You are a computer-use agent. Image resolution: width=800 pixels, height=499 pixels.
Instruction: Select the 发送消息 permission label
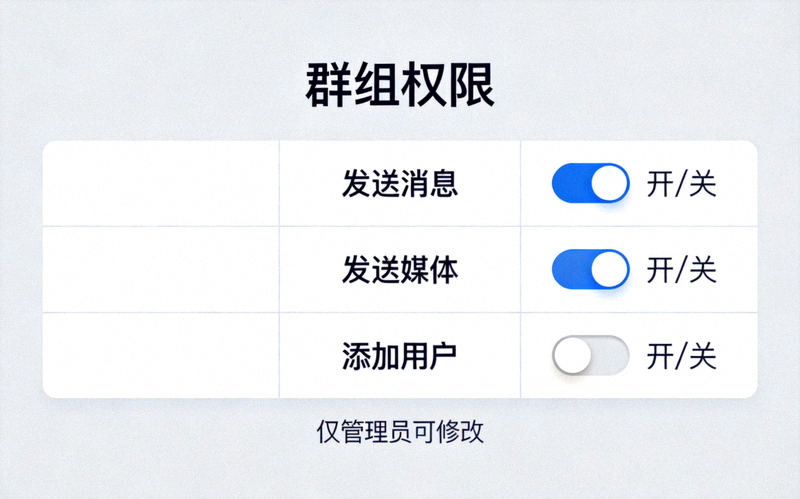pos(399,184)
